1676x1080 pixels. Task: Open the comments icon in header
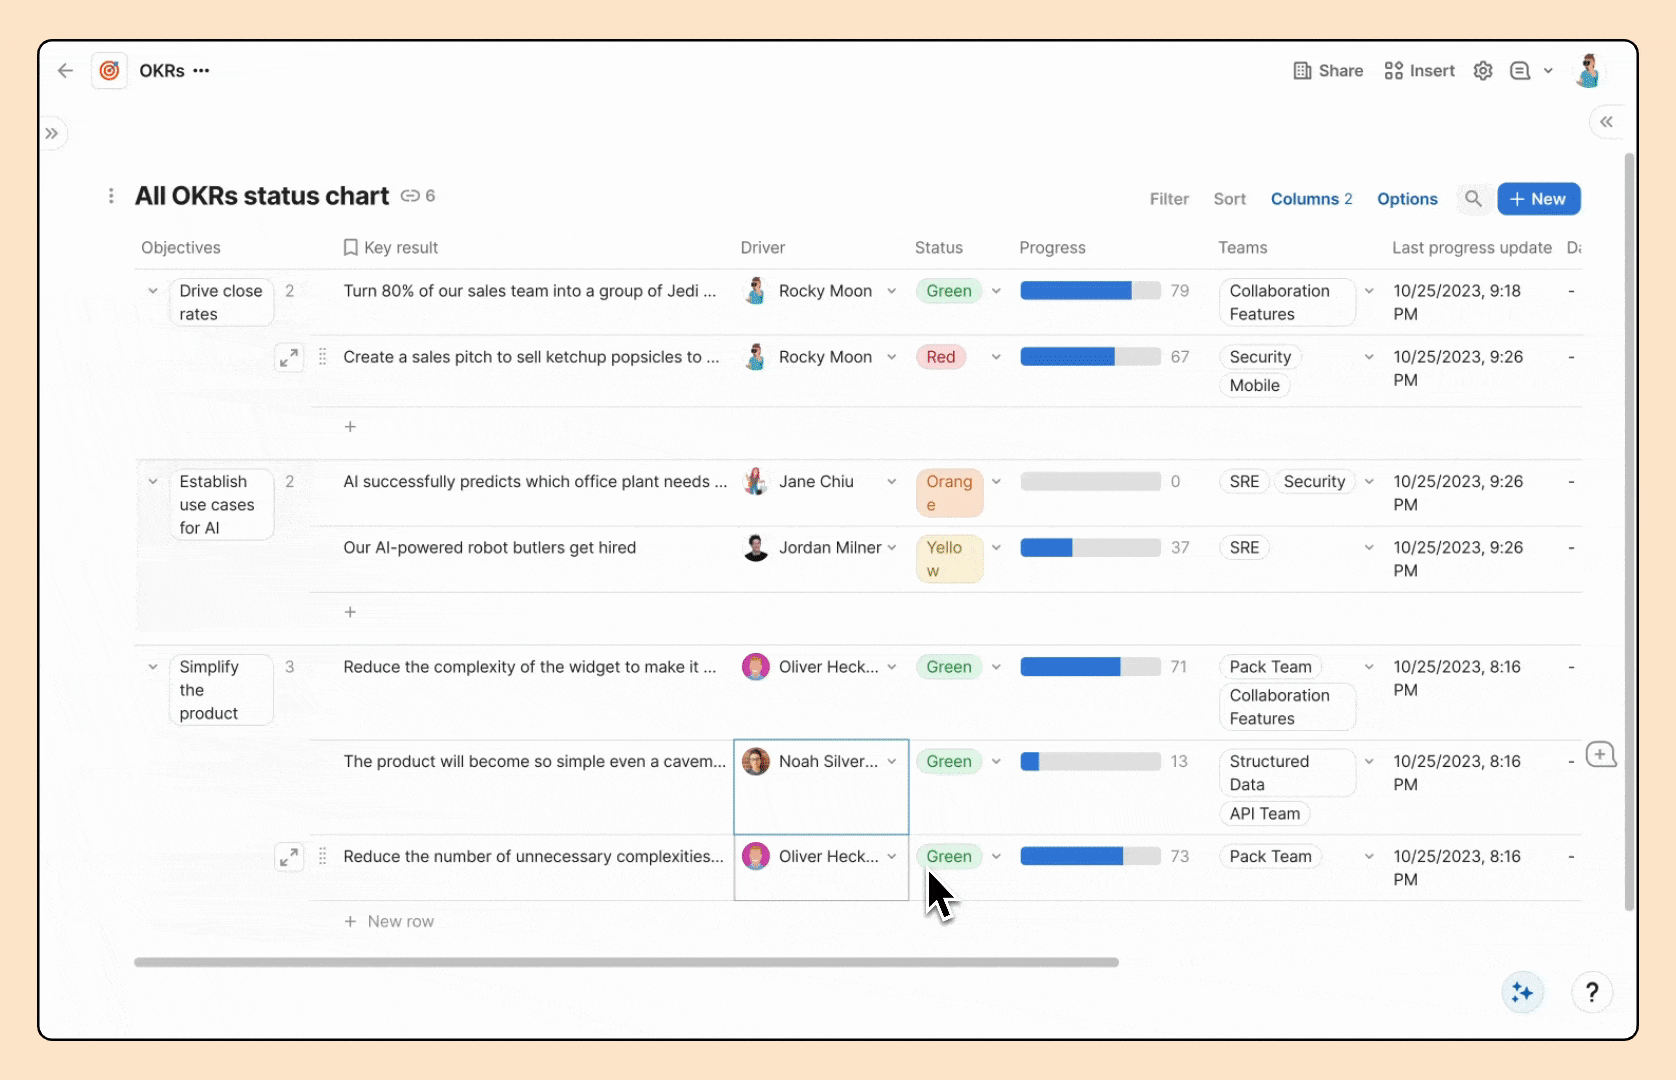click(x=1520, y=71)
